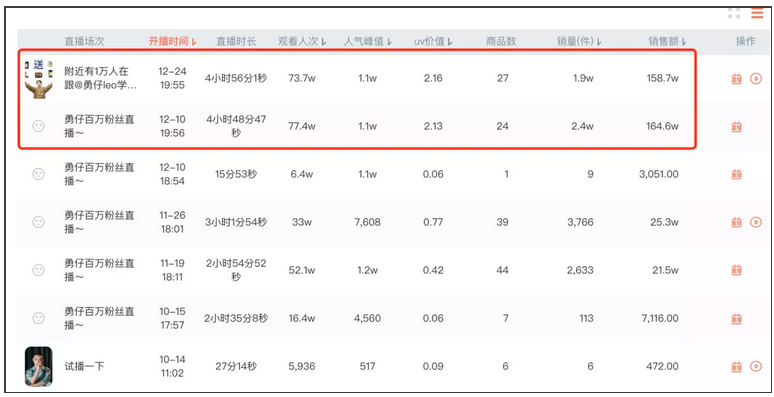Open 勇仔百万粉丝直播 session from 11-19 18:11
Screen dimensions: 774x397
[99, 270]
